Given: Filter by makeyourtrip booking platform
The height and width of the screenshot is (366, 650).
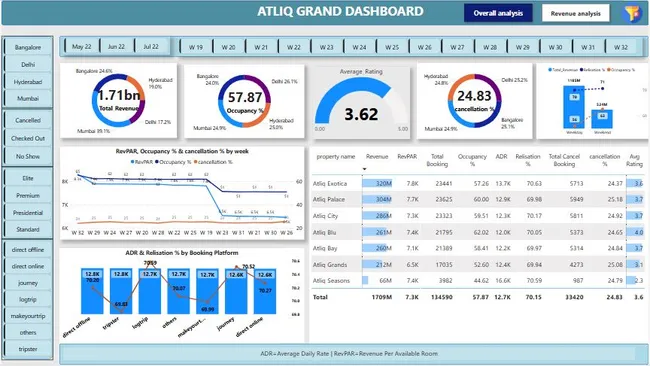Looking at the screenshot, I should (x=28, y=316).
